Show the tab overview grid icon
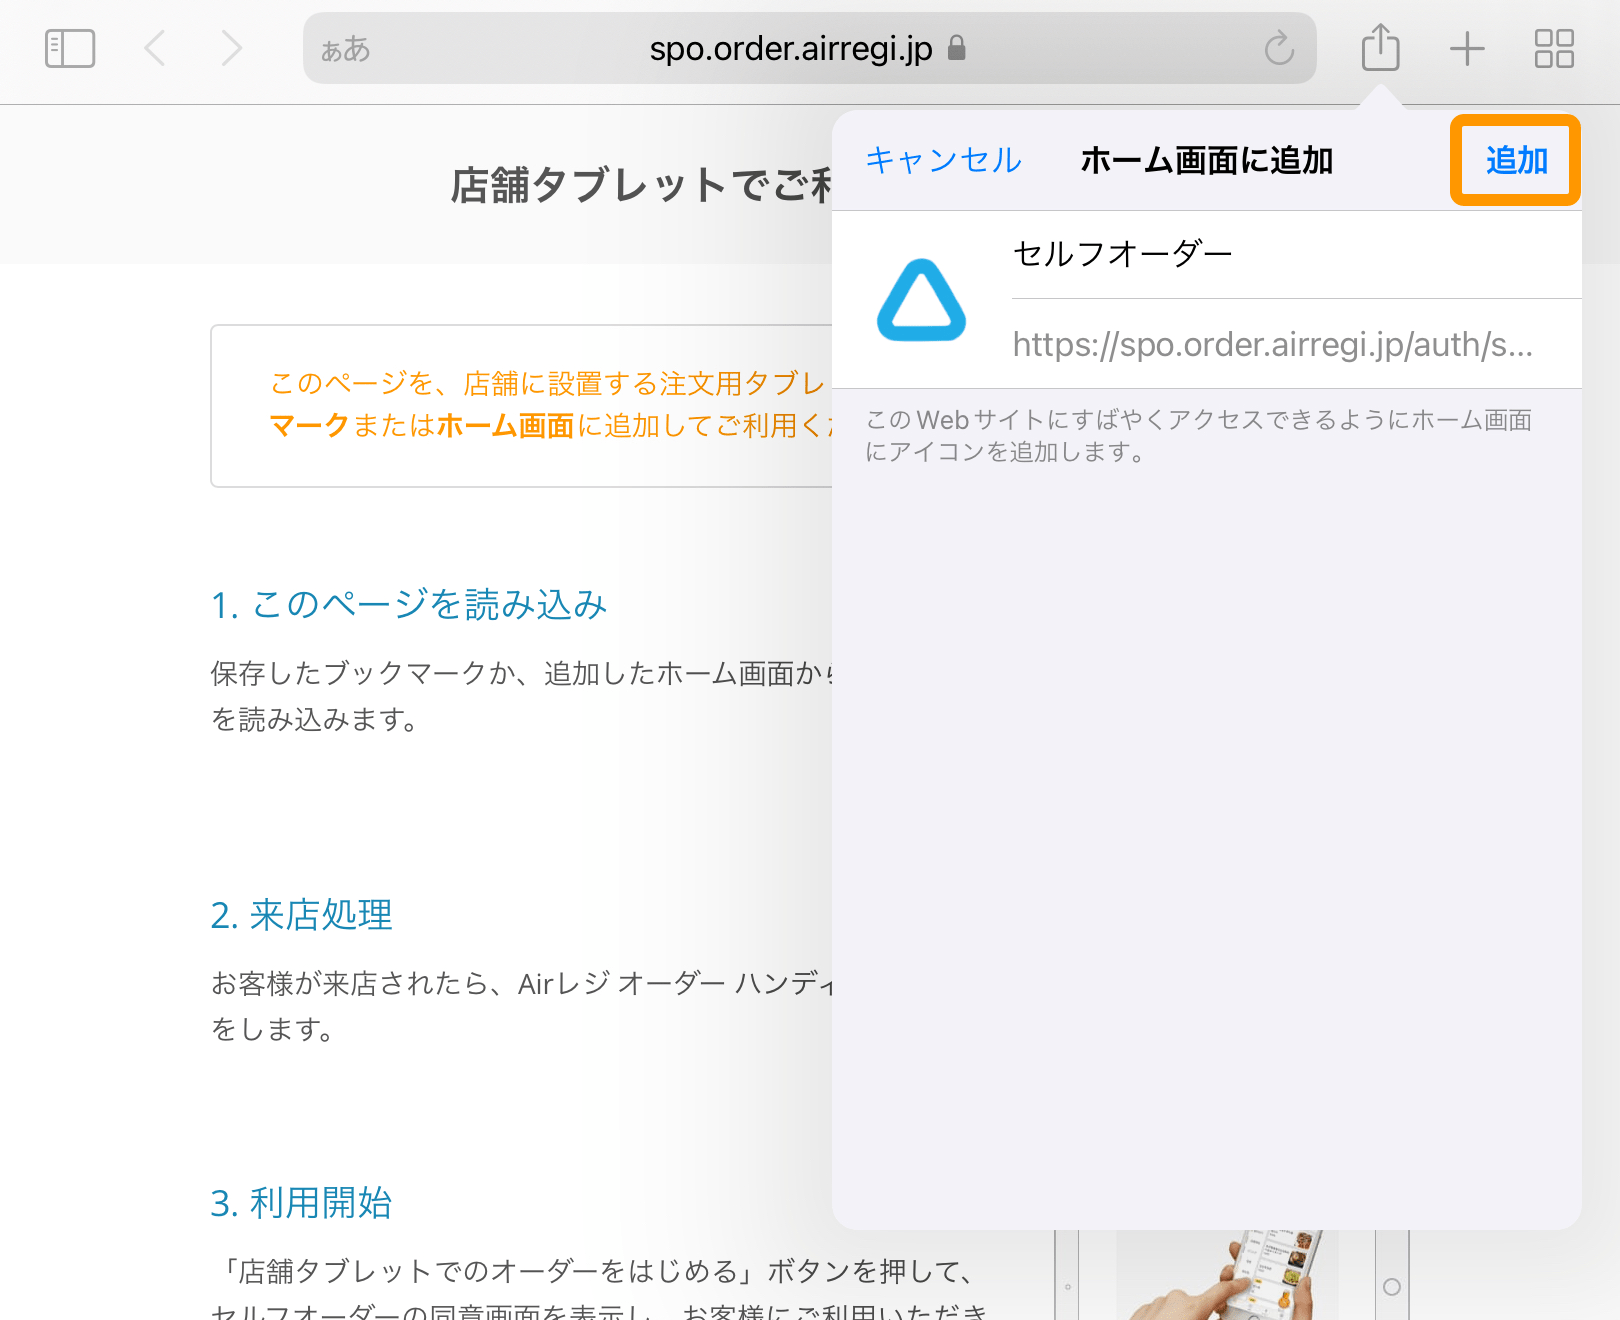 point(1554,48)
